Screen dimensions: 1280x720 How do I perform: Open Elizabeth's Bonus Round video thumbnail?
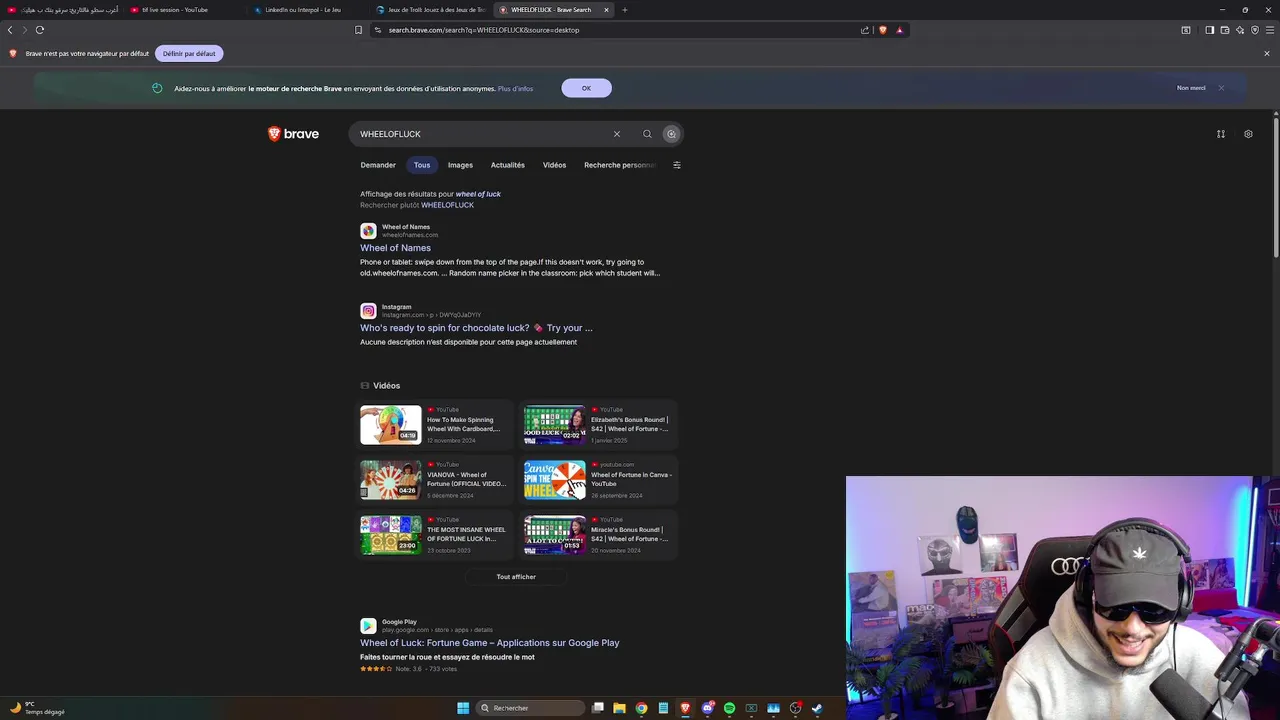click(555, 425)
